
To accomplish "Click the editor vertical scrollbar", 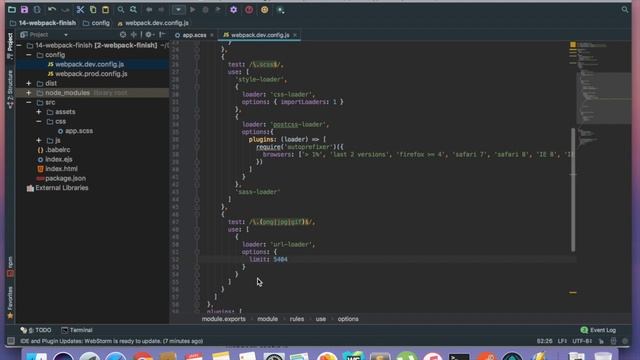I will coord(573,190).
